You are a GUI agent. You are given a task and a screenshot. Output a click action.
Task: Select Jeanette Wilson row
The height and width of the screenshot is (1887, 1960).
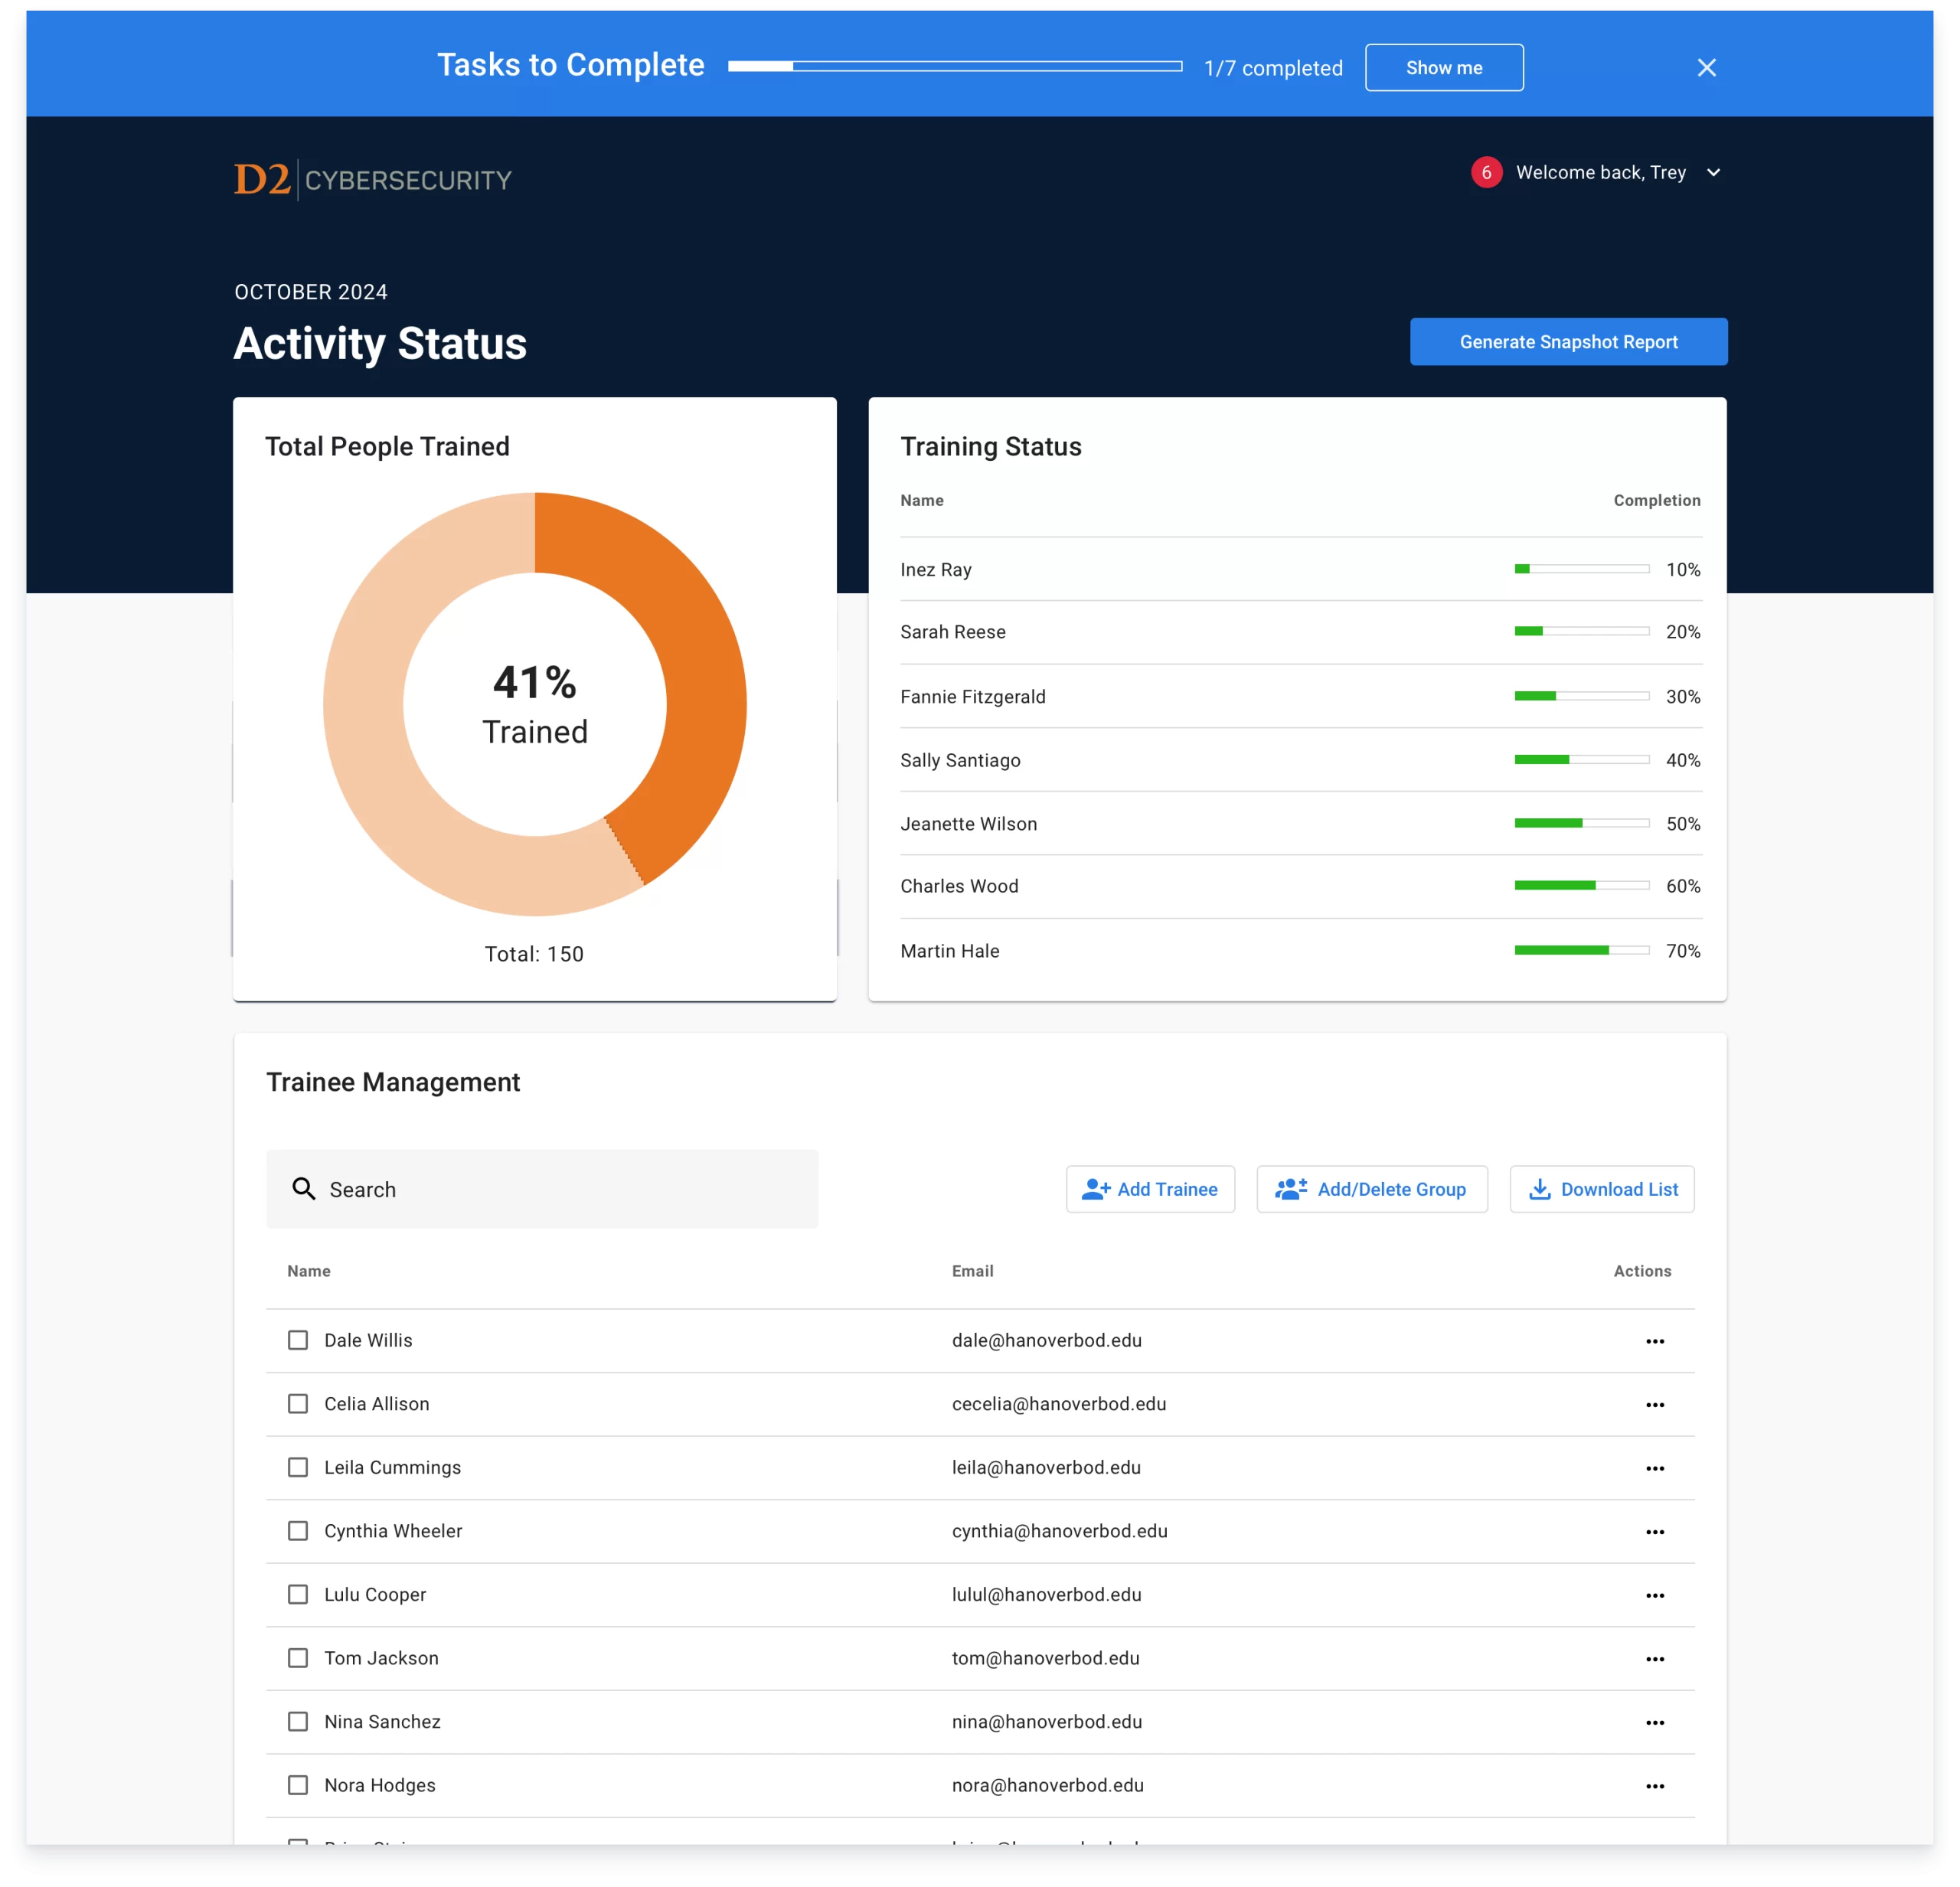click(1300, 823)
